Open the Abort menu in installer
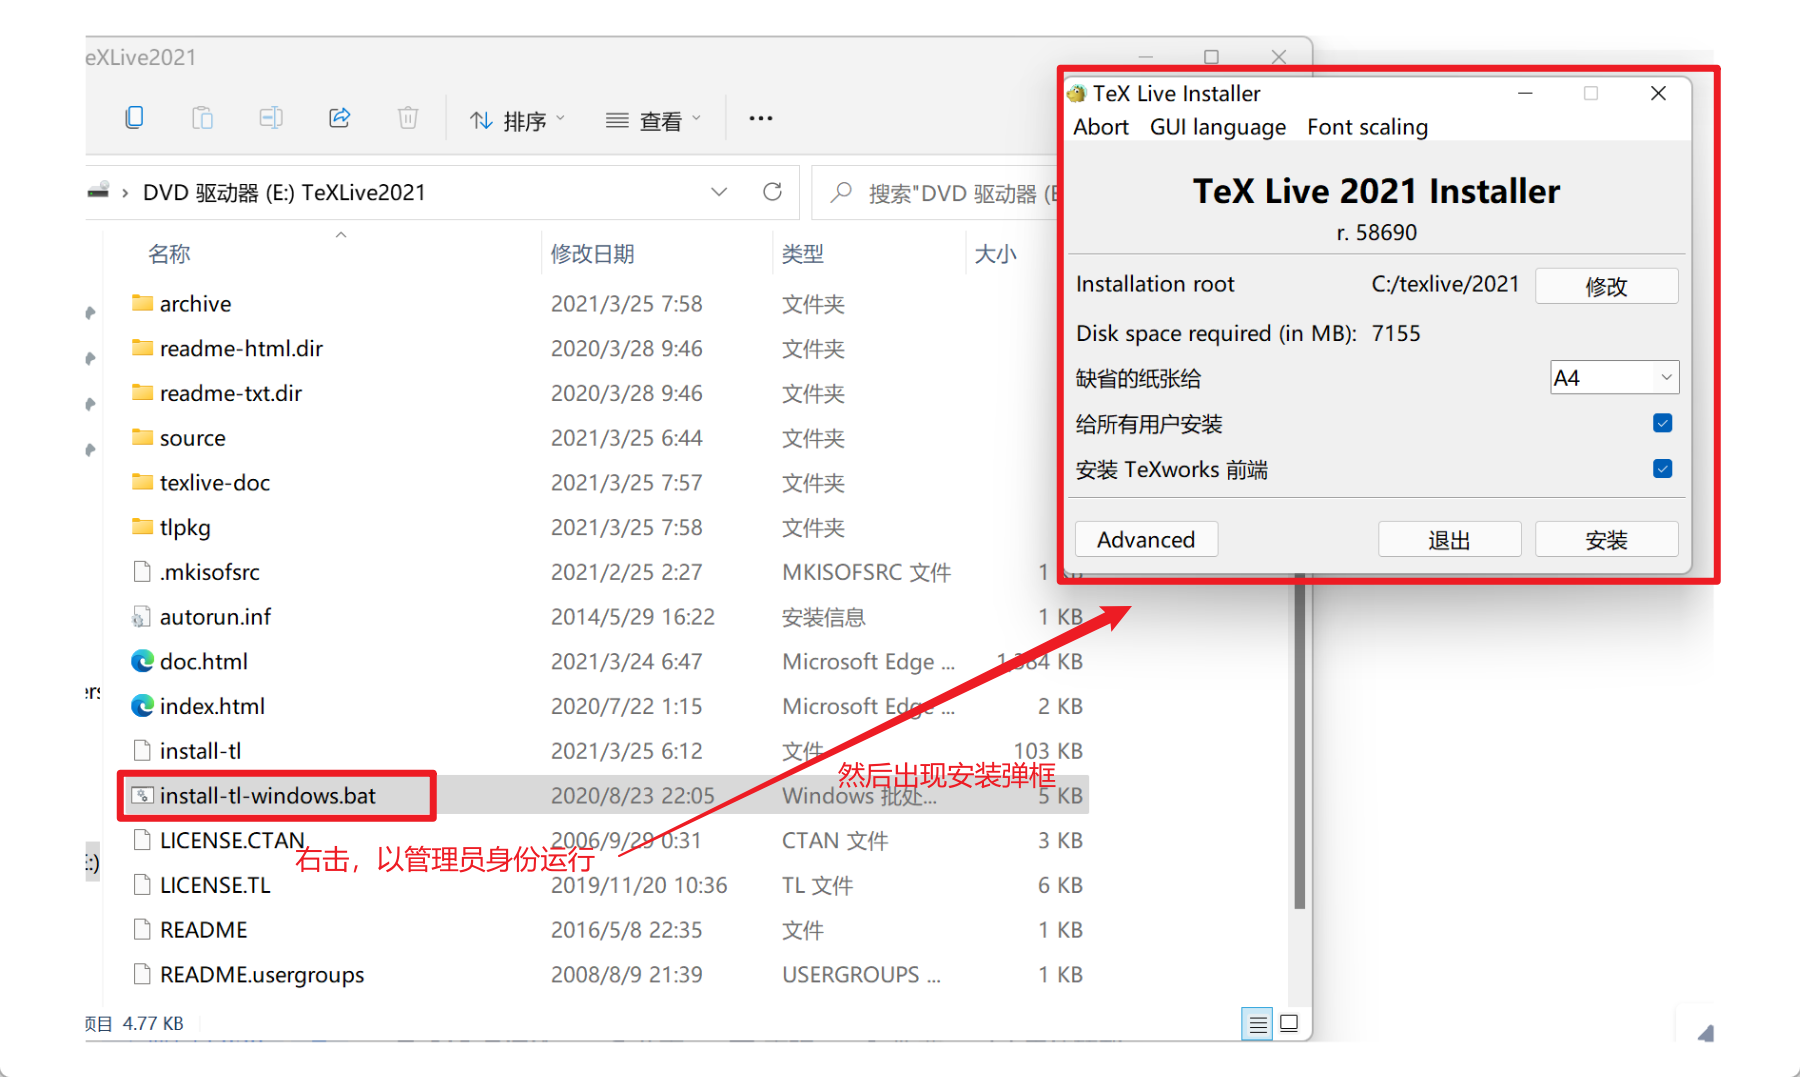Screen dimensions: 1800x1077 coord(1101,127)
